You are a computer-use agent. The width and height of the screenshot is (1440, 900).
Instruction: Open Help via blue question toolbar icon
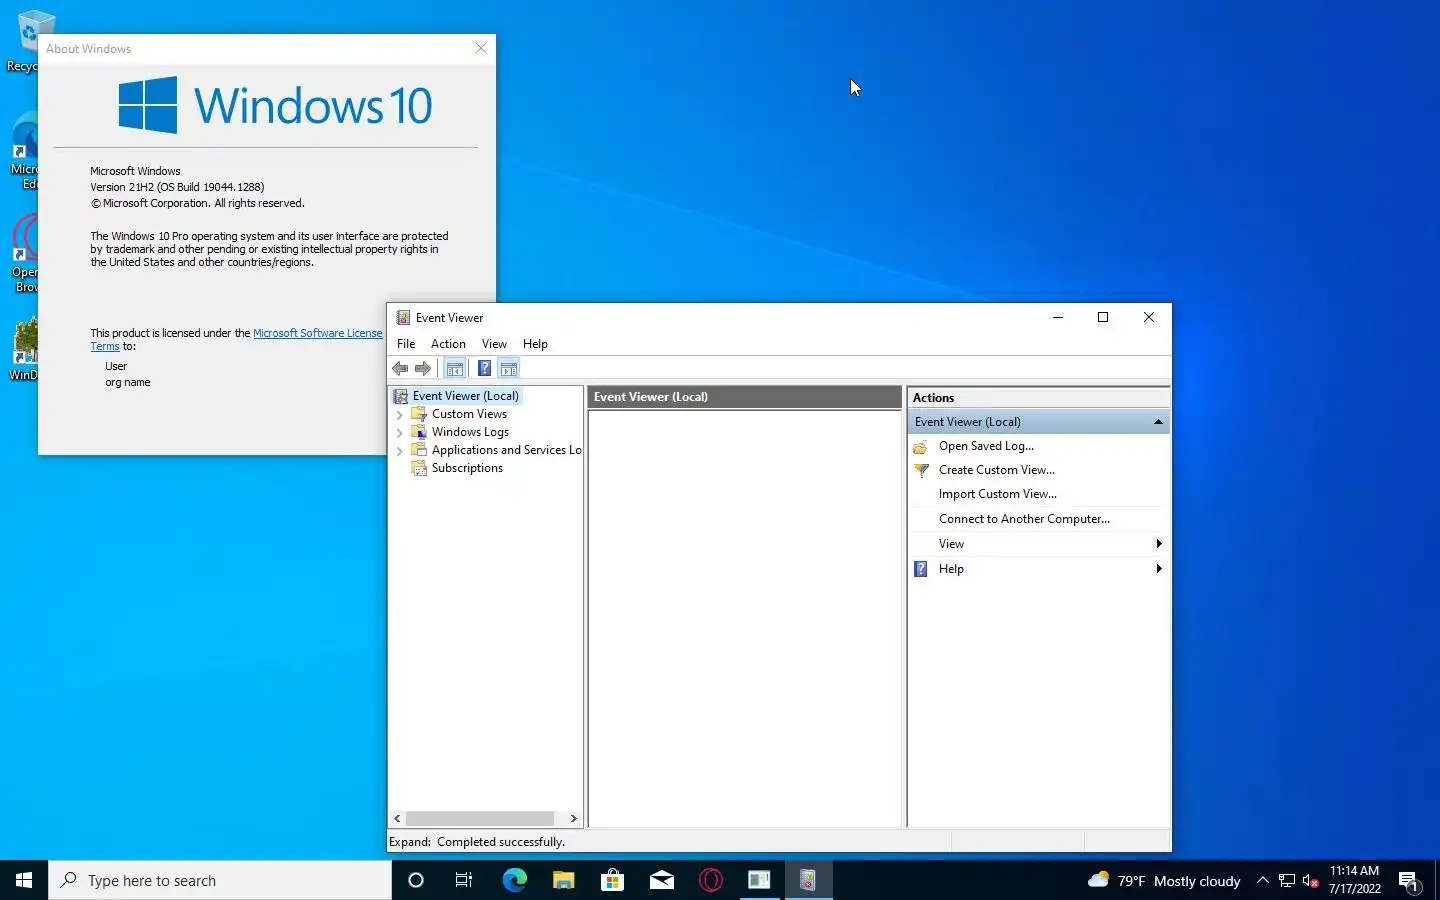484,368
